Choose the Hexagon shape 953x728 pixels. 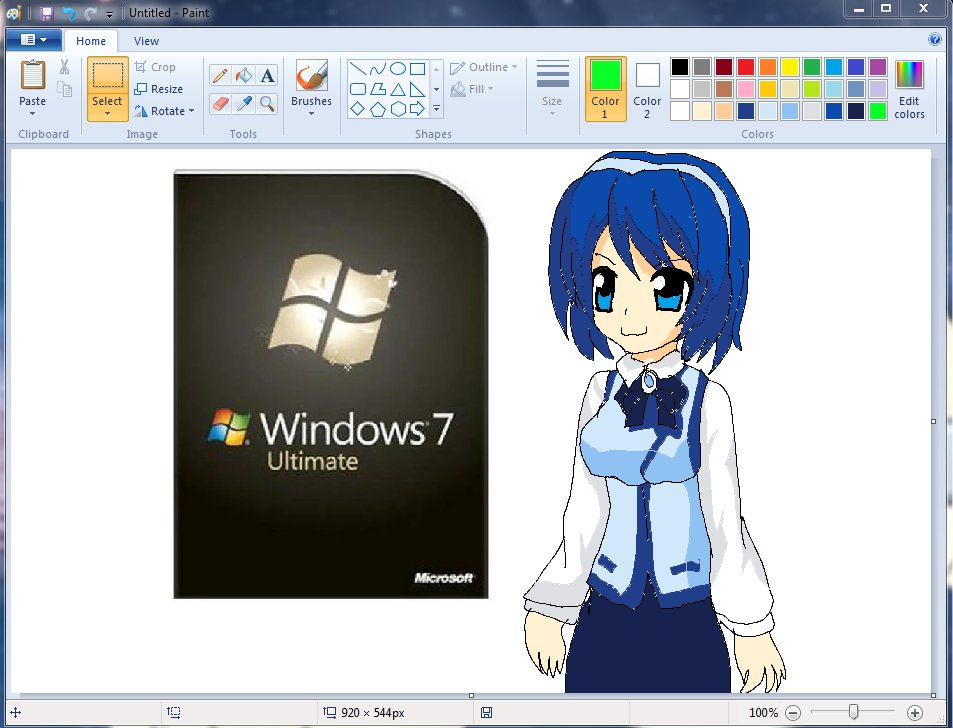coord(397,109)
